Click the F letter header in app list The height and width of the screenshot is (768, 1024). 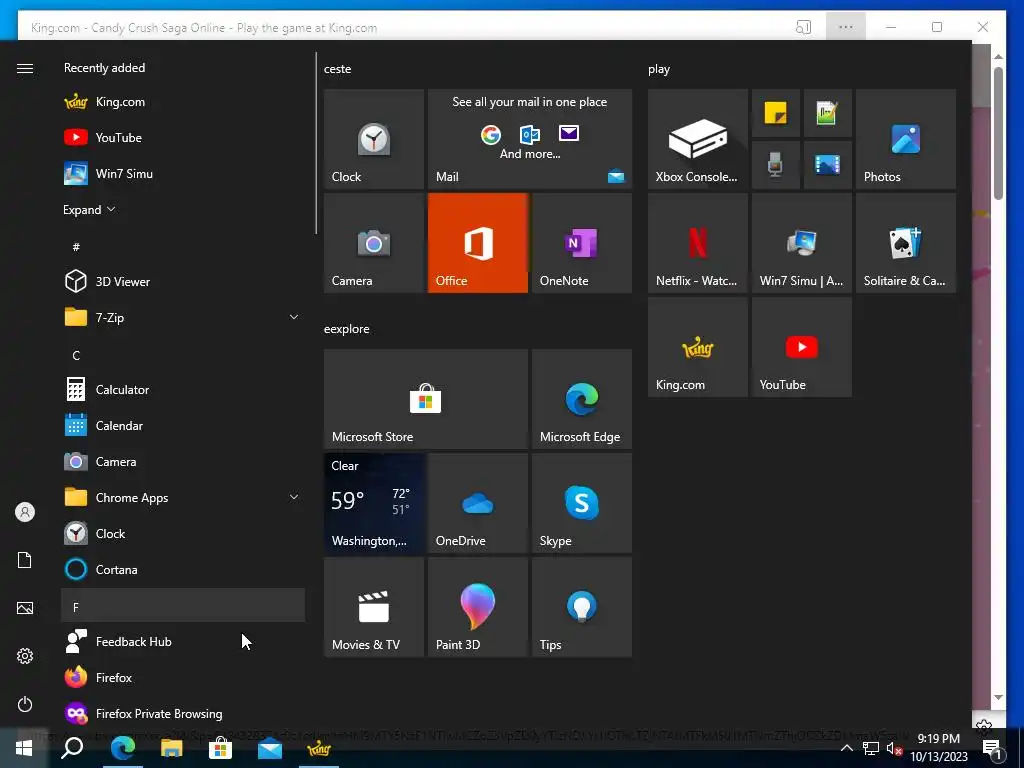click(x=183, y=605)
